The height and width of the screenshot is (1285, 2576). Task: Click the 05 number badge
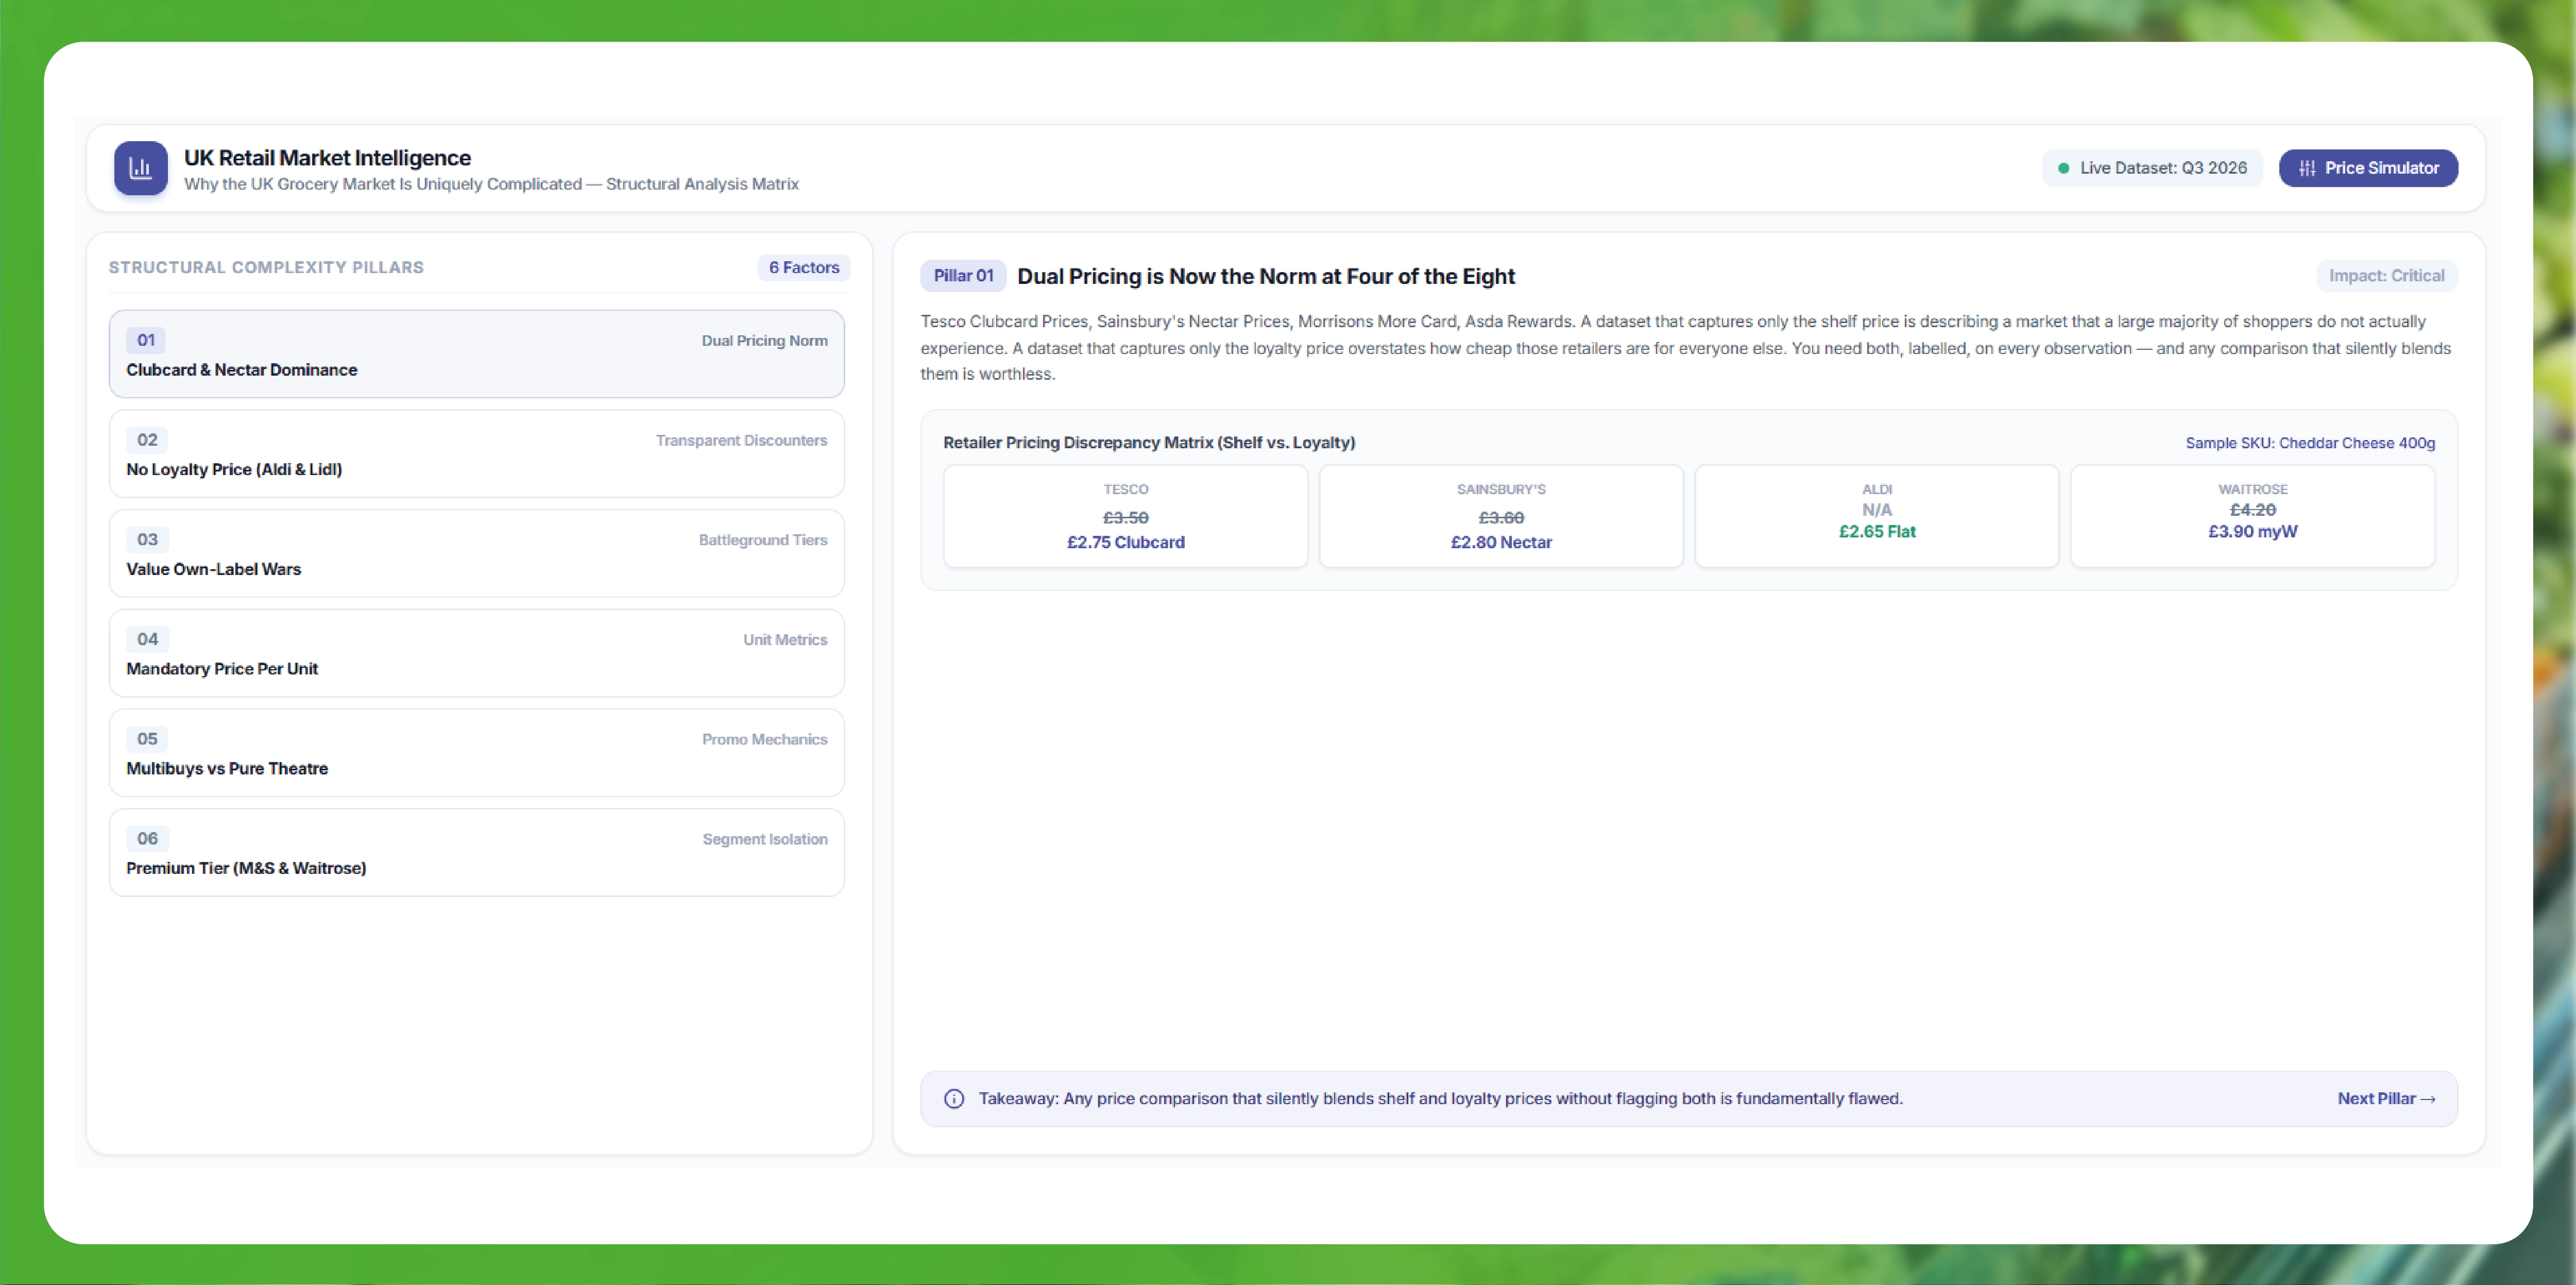pos(147,739)
